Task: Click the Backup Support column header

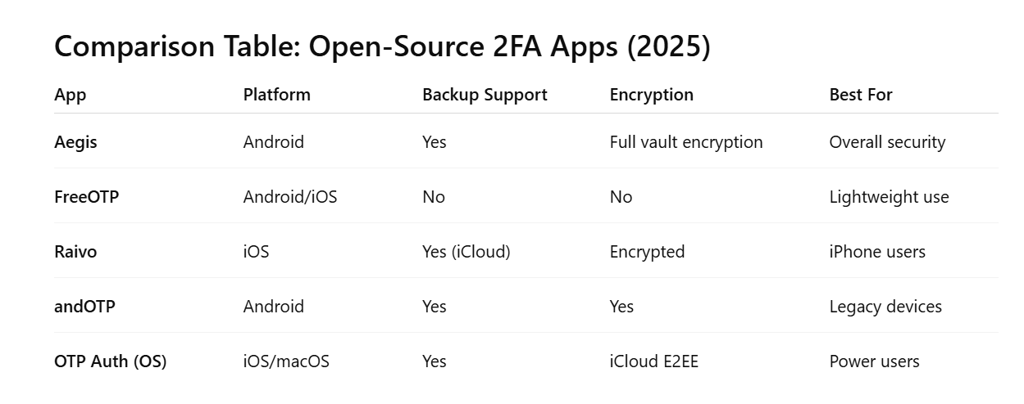Action: point(484,95)
